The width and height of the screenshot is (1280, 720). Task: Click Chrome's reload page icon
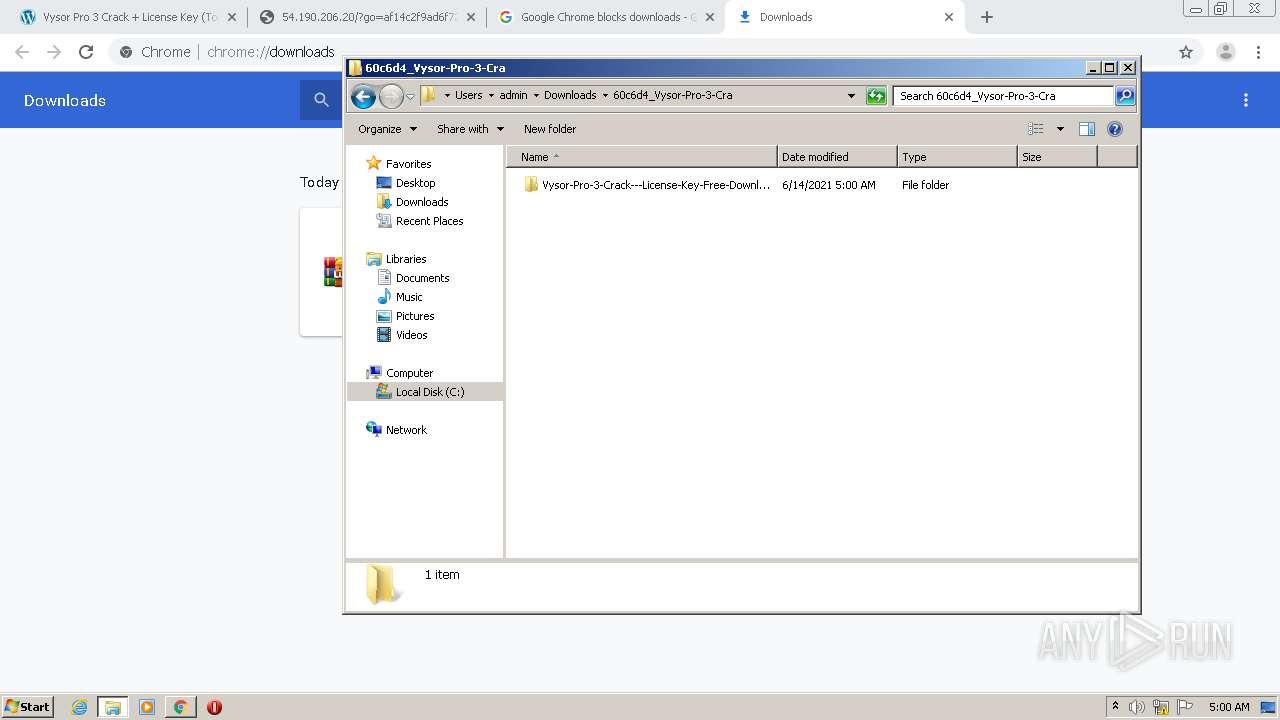[x=86, y=52]
